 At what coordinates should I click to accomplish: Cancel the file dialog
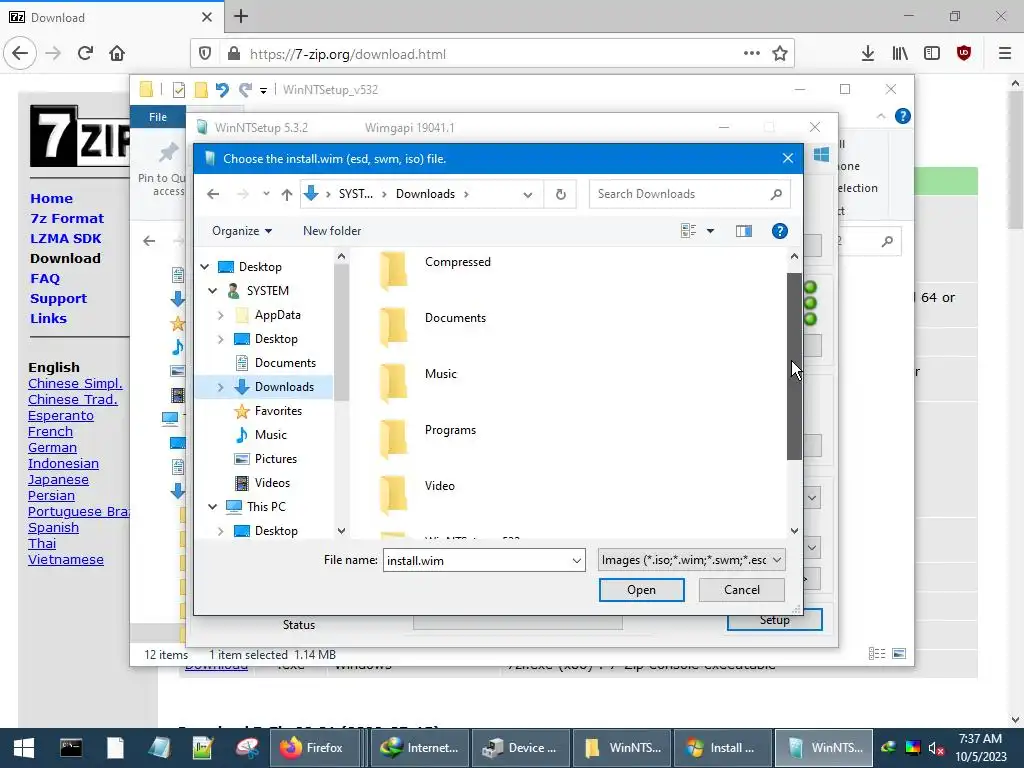point(741,590)
